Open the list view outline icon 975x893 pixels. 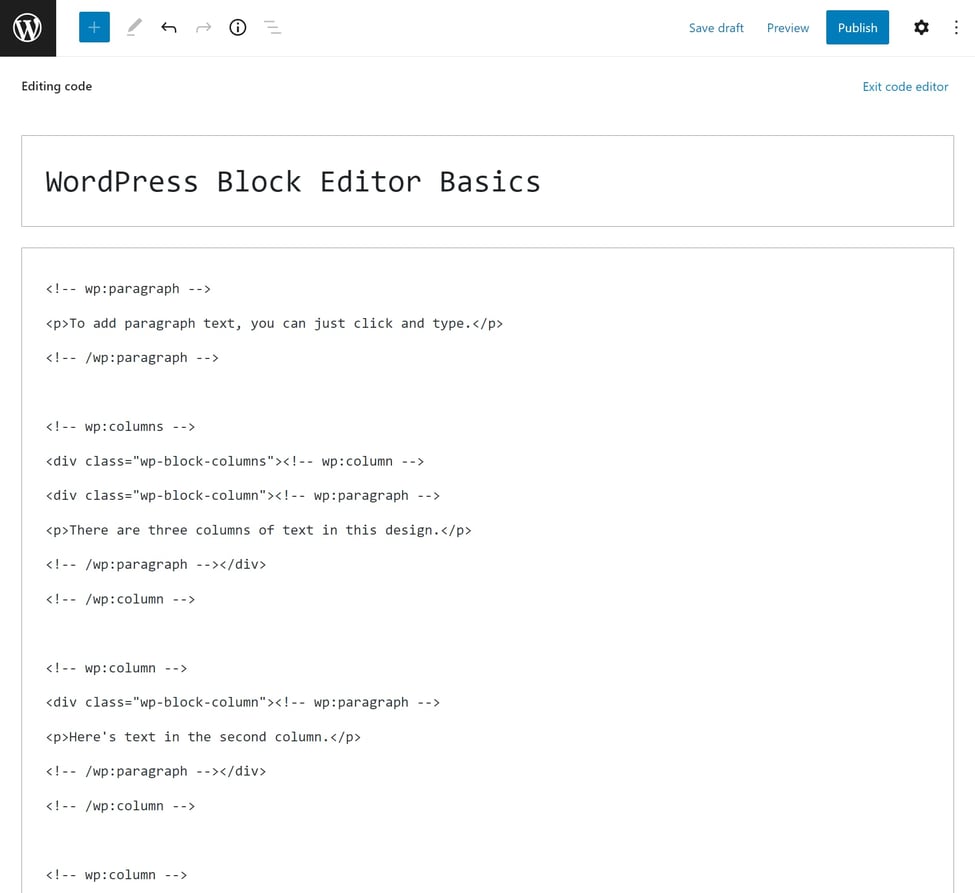coord(272,27)
